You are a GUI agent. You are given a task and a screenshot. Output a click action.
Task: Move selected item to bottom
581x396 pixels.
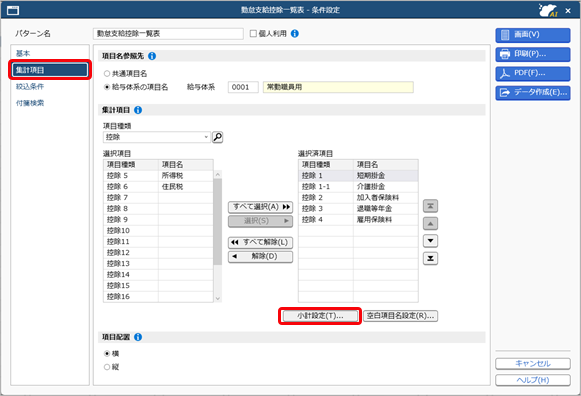430,258
